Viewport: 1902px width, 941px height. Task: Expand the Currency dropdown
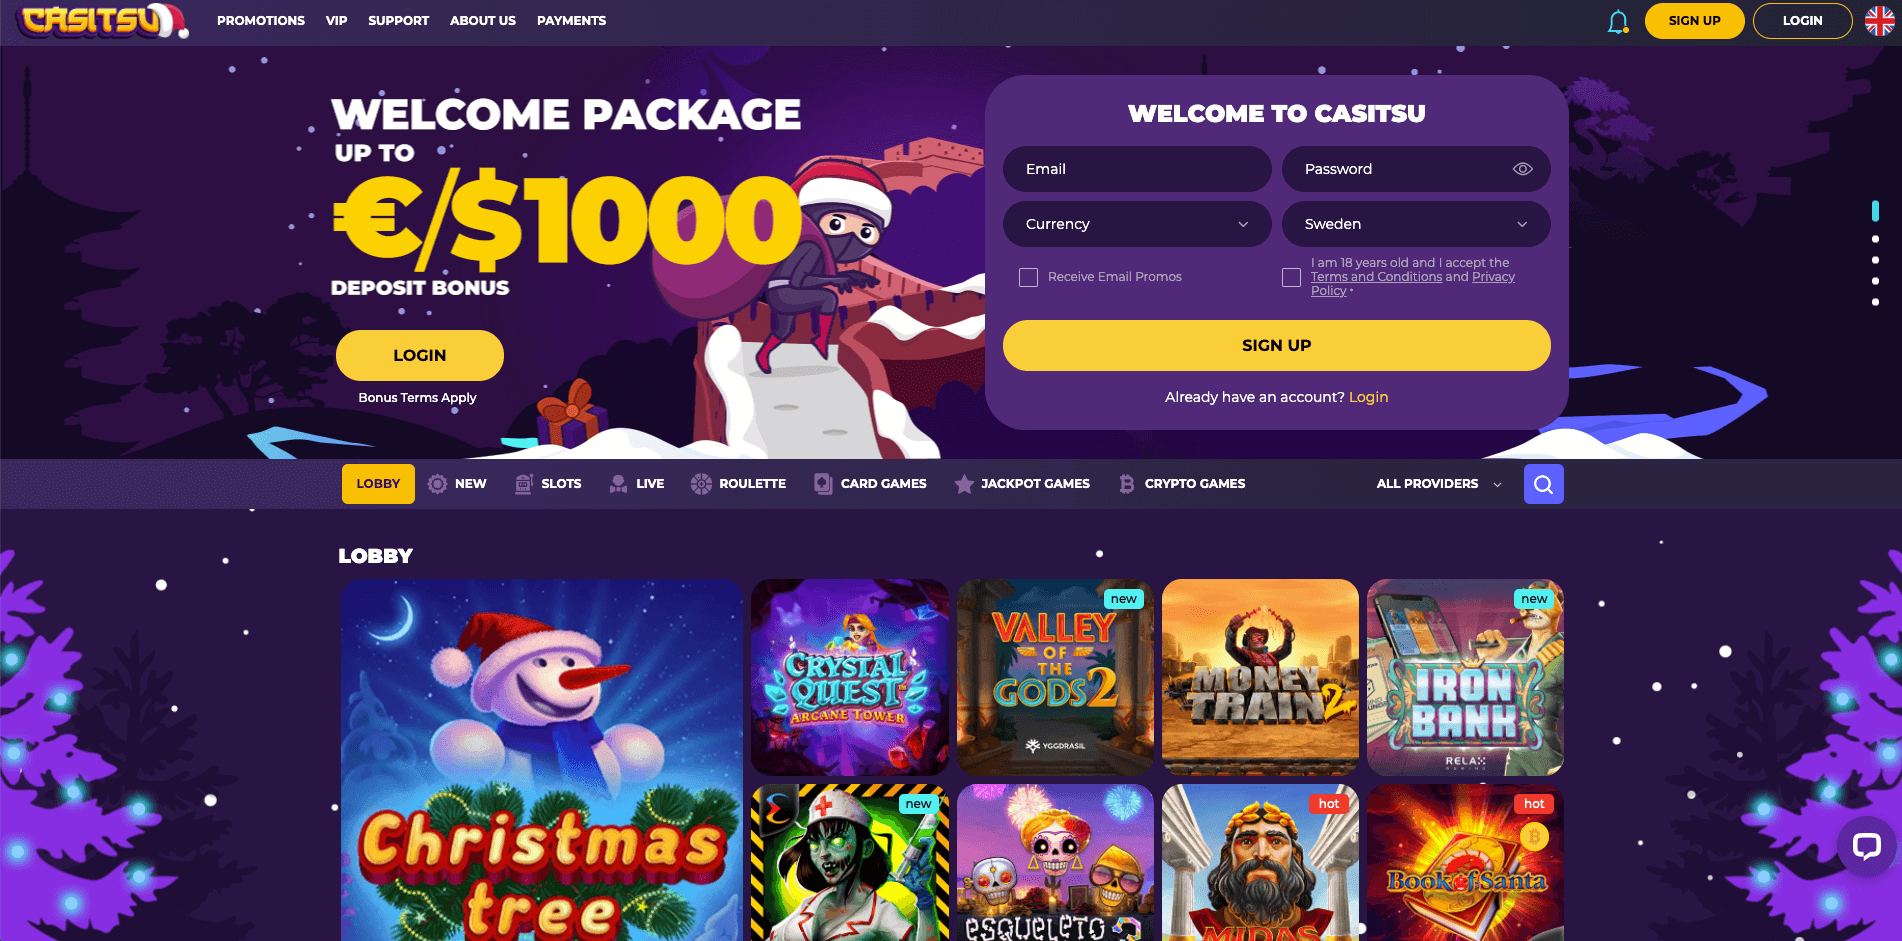coord(1137,224)
